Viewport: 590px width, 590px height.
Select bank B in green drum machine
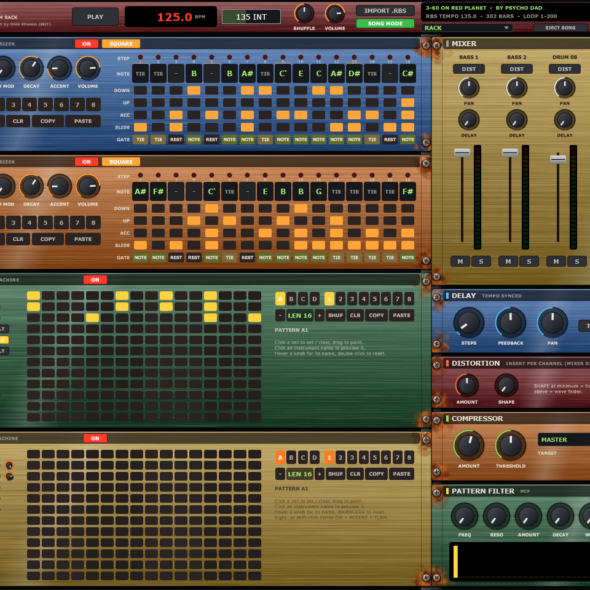[291, 299]
